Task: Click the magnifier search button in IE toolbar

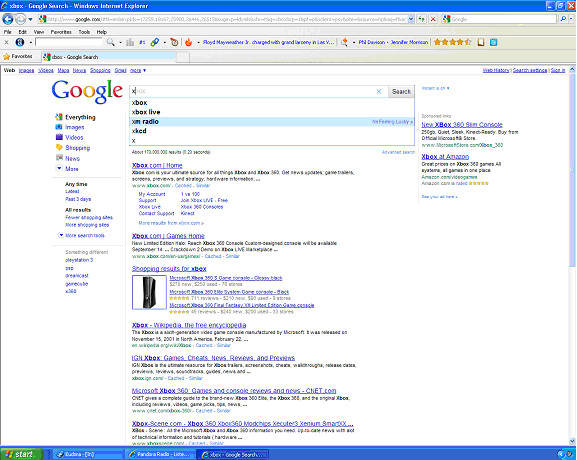Action: tap(563, 19)
